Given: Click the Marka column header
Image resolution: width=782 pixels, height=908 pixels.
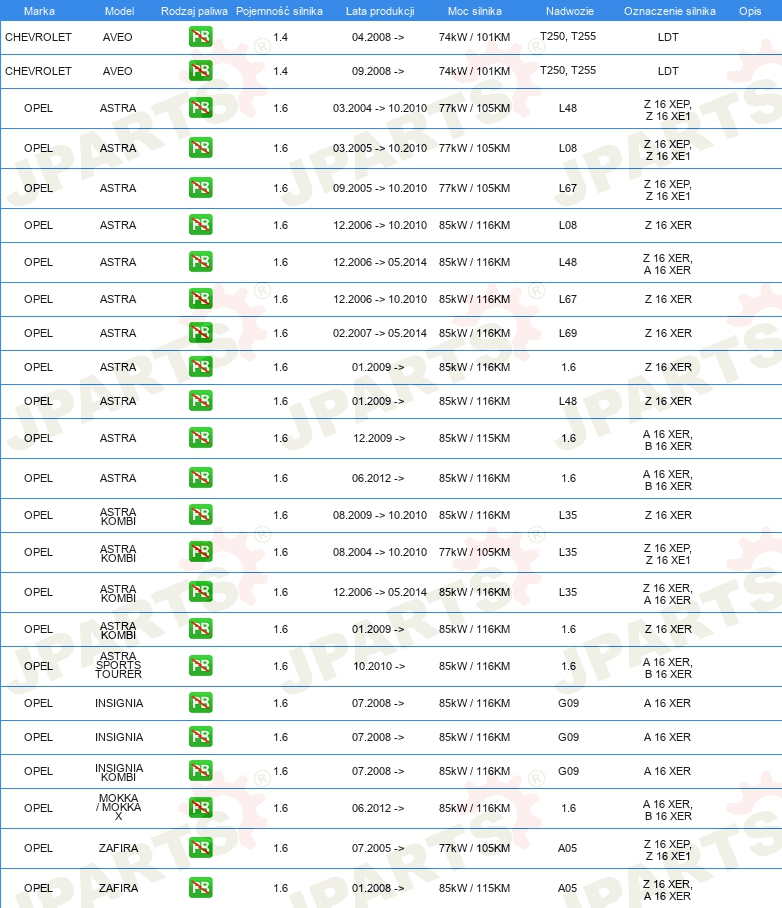Looking at the screenshot, I should click(x=39, y=11).
